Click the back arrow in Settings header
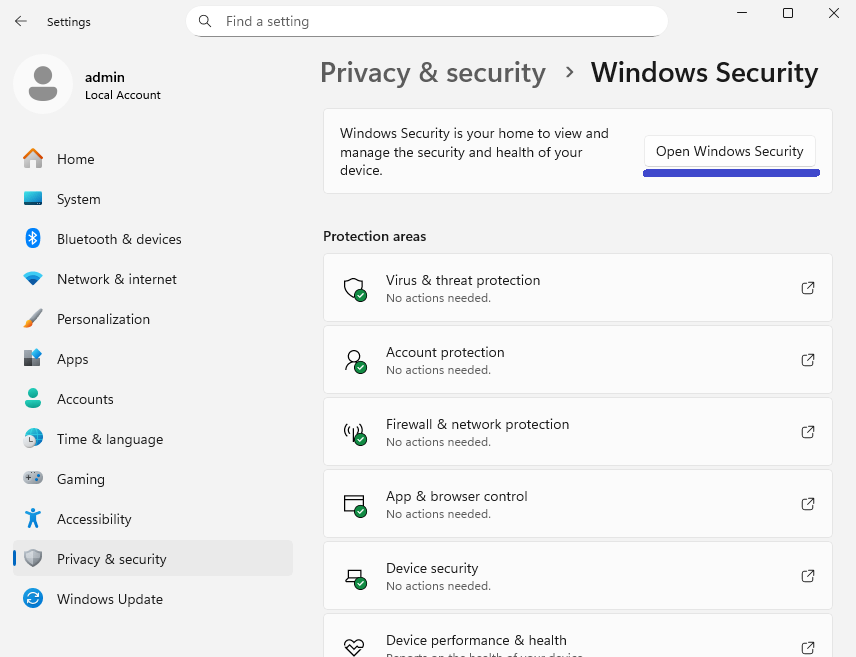Screen dimensions: 856x657 pyautogui.click(x=21, y=21)
